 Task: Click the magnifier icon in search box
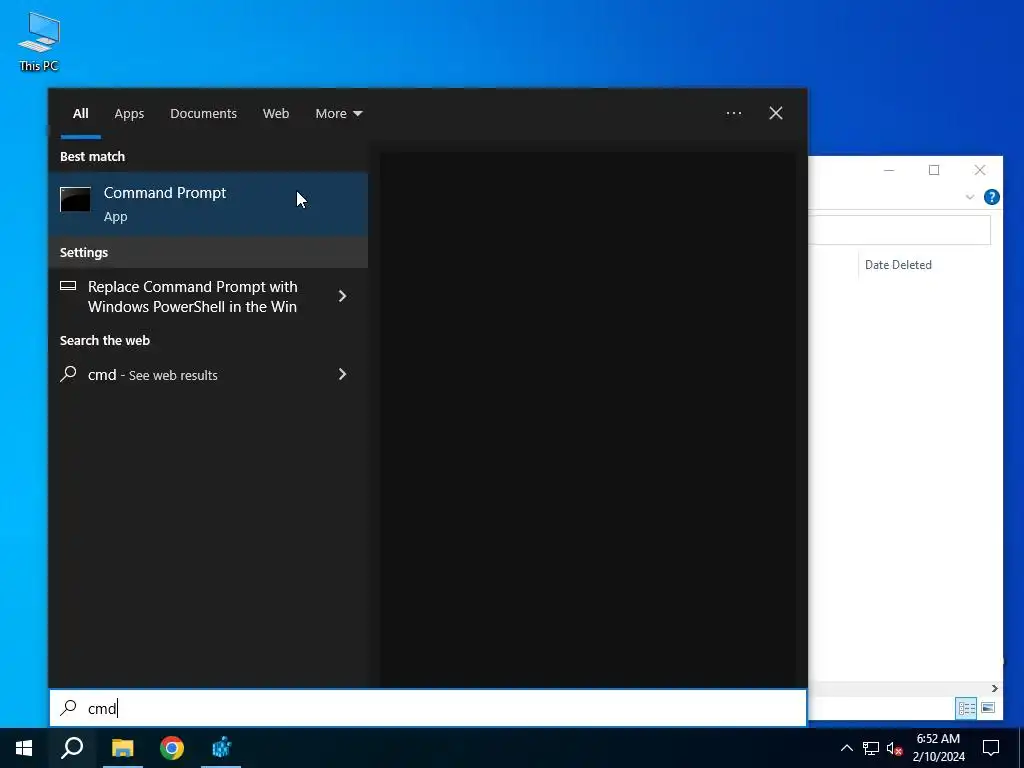pyautogui.click(x=69, y=707)
